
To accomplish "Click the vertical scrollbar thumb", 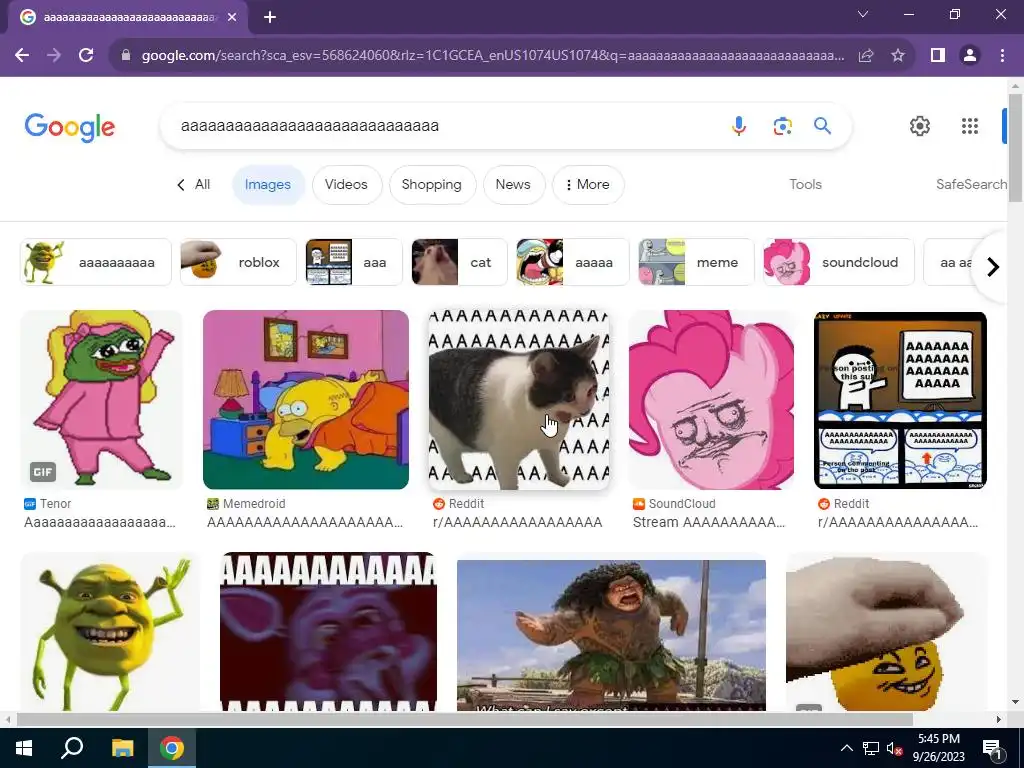I will (x=1015, y=148).
